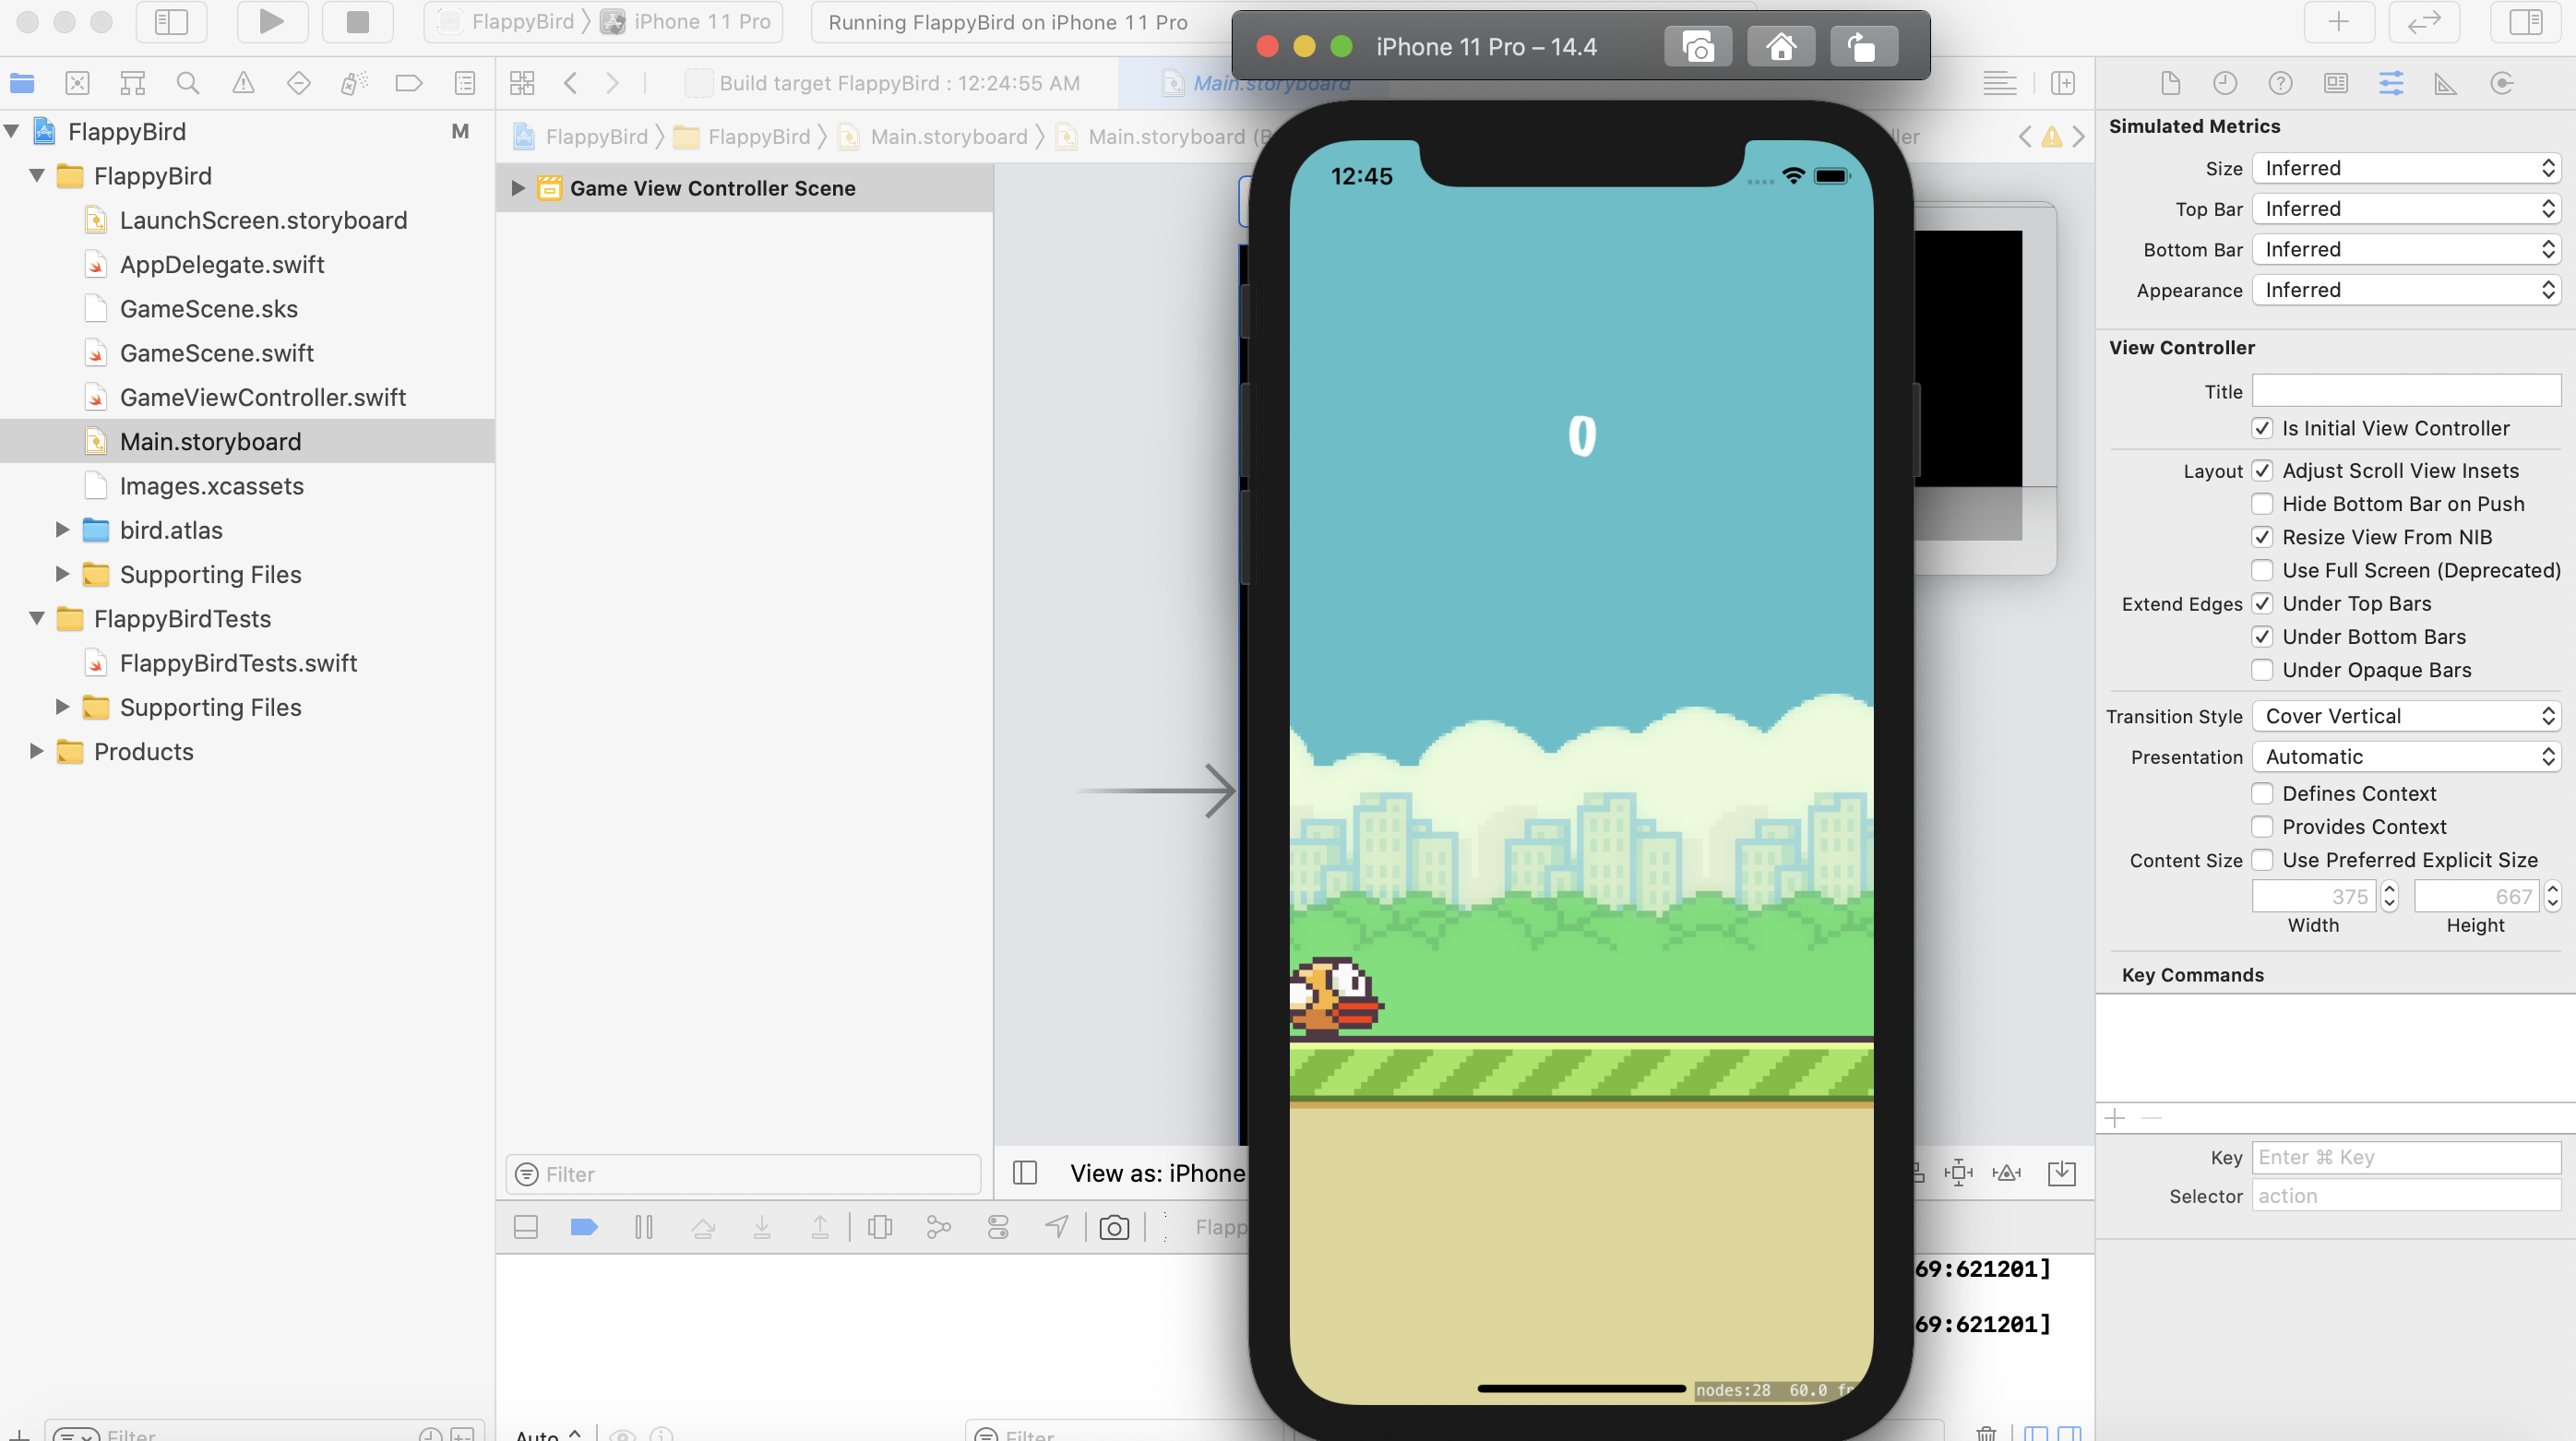Image resolution: width=2576 pixels, height=1441 pixels.
Task: Uncheck Is Initial View Controller
Action: click(x=2262, y=428)
